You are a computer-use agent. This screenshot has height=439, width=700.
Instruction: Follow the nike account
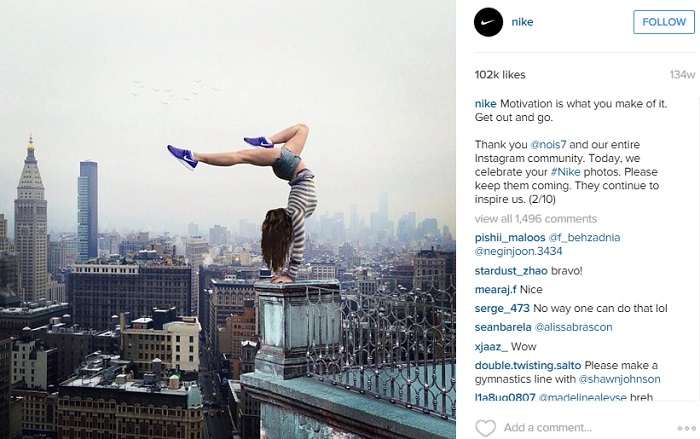(664, 22)
